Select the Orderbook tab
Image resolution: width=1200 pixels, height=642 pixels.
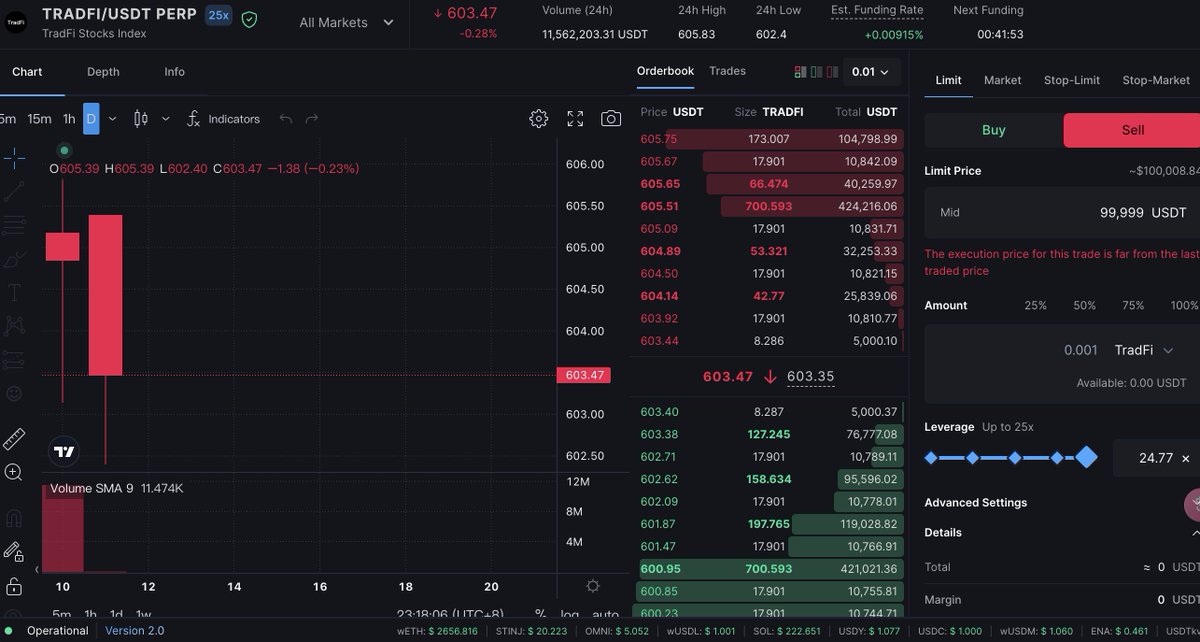click(x=665, y=71)
